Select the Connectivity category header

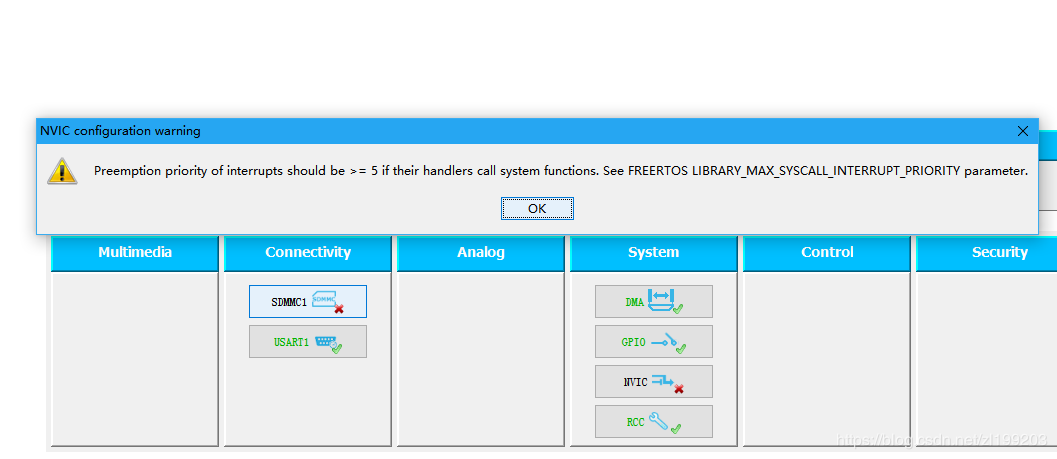click(x=308, y=253)
